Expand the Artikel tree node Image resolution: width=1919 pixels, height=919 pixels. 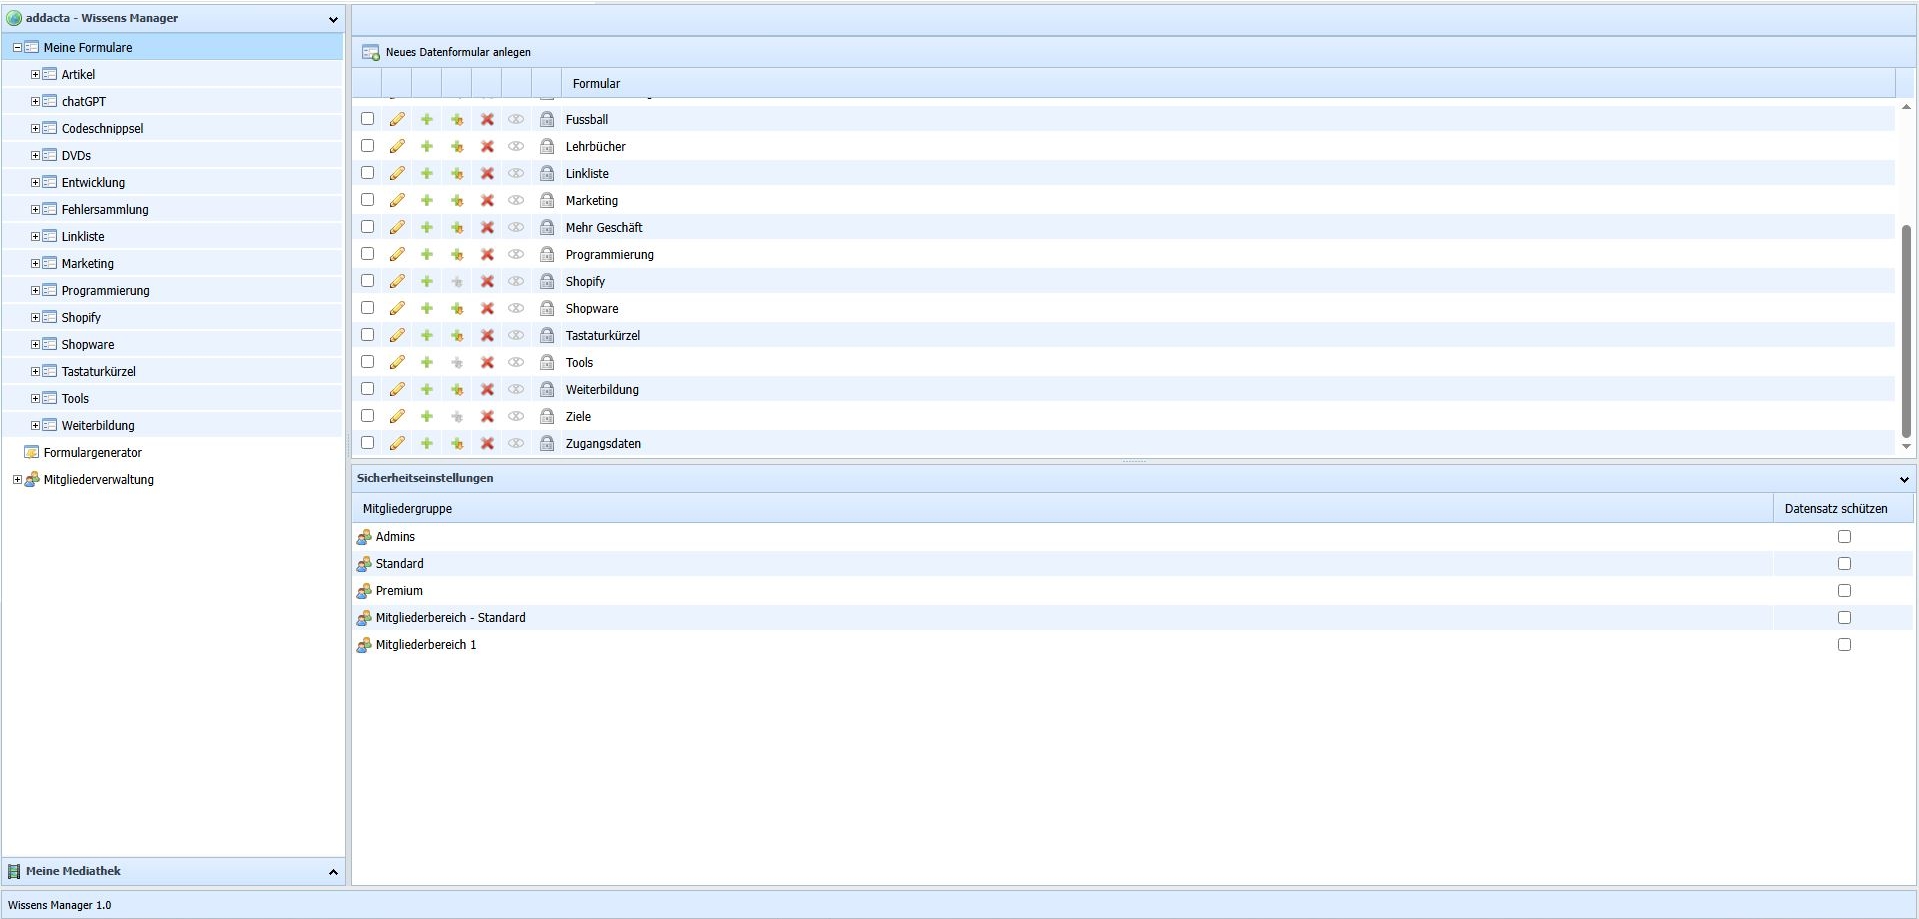click(x=35, y=74)
